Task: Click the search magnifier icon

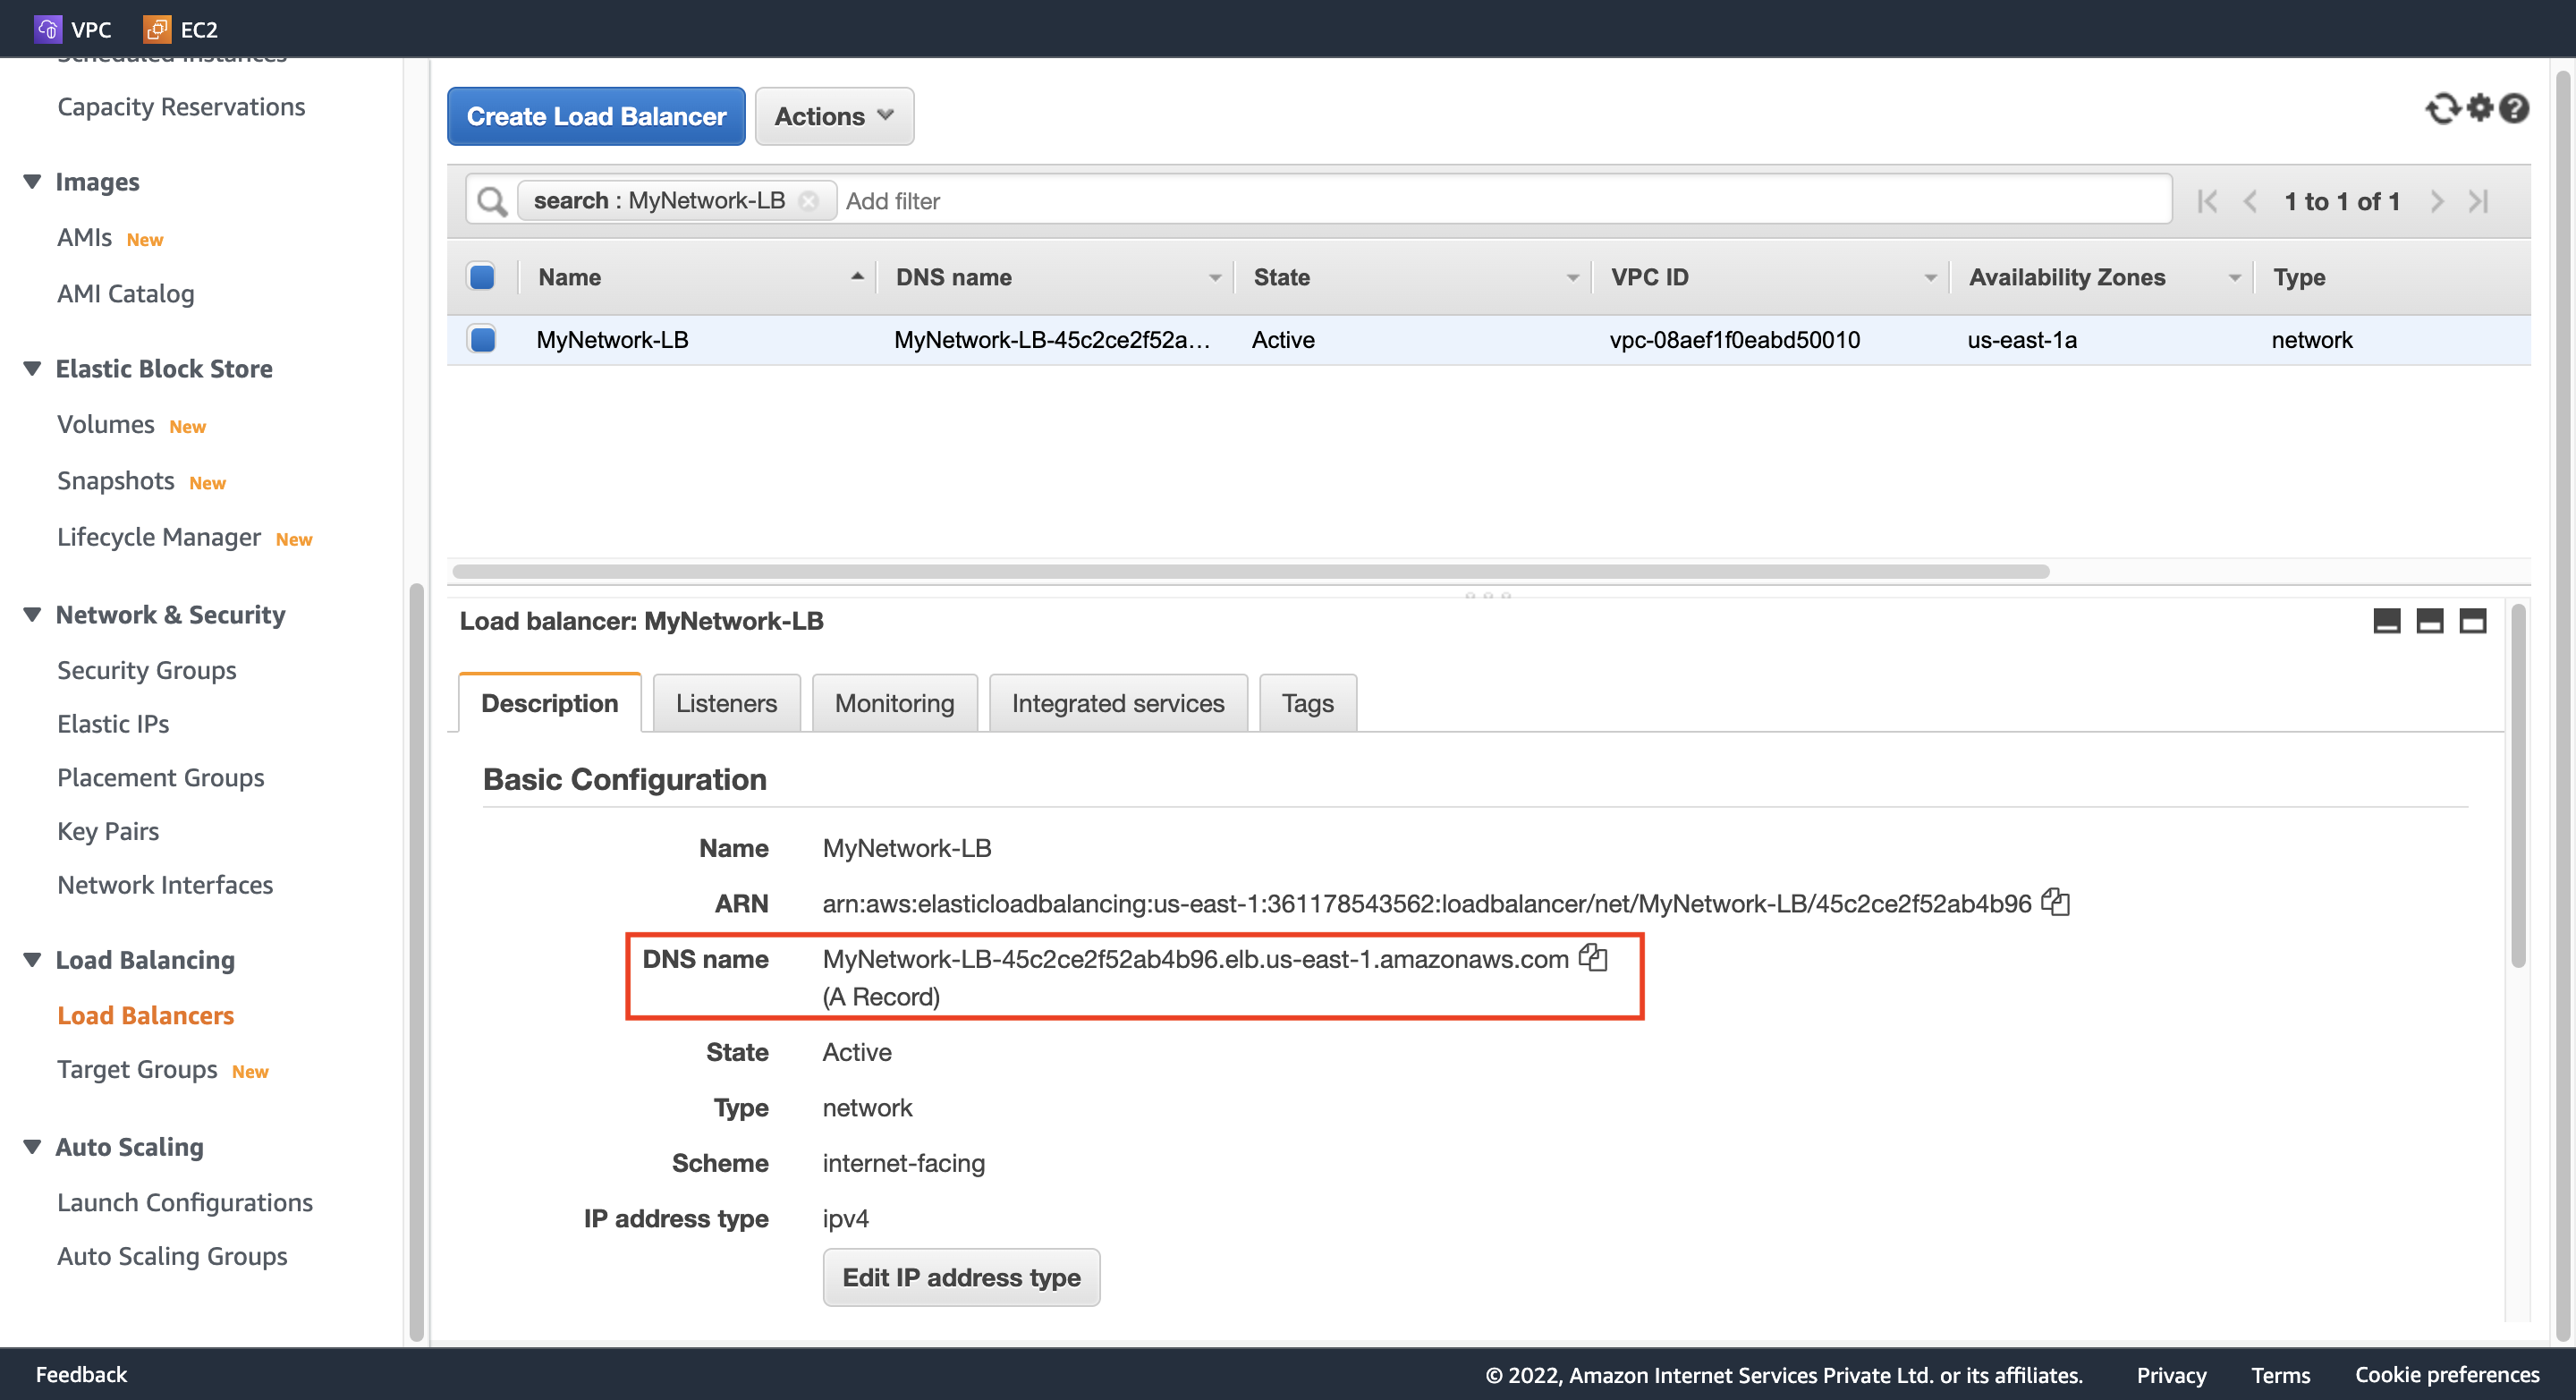Action: (x=491, y=201)
